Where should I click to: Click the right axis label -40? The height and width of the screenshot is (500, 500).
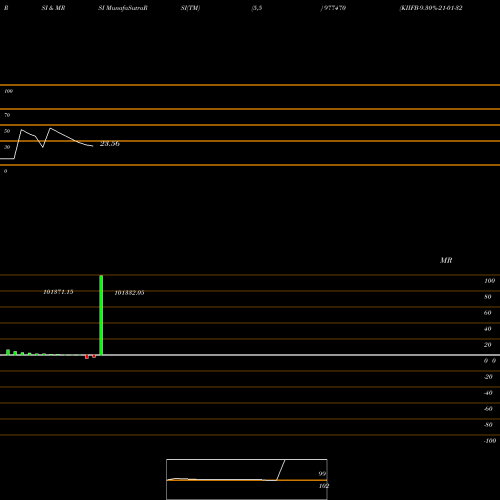[488, 393]
